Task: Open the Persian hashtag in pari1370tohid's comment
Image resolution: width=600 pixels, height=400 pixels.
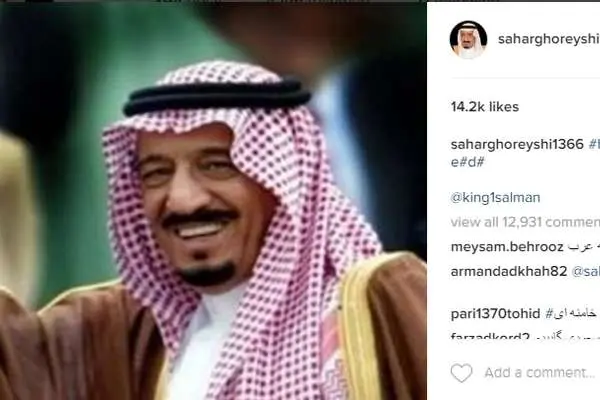Action: [572, 314]
